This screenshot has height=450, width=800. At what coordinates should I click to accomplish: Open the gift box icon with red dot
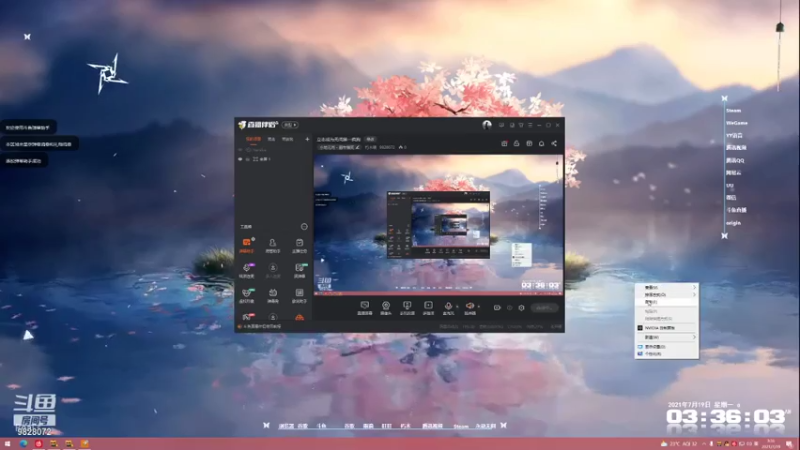(504, 144)
